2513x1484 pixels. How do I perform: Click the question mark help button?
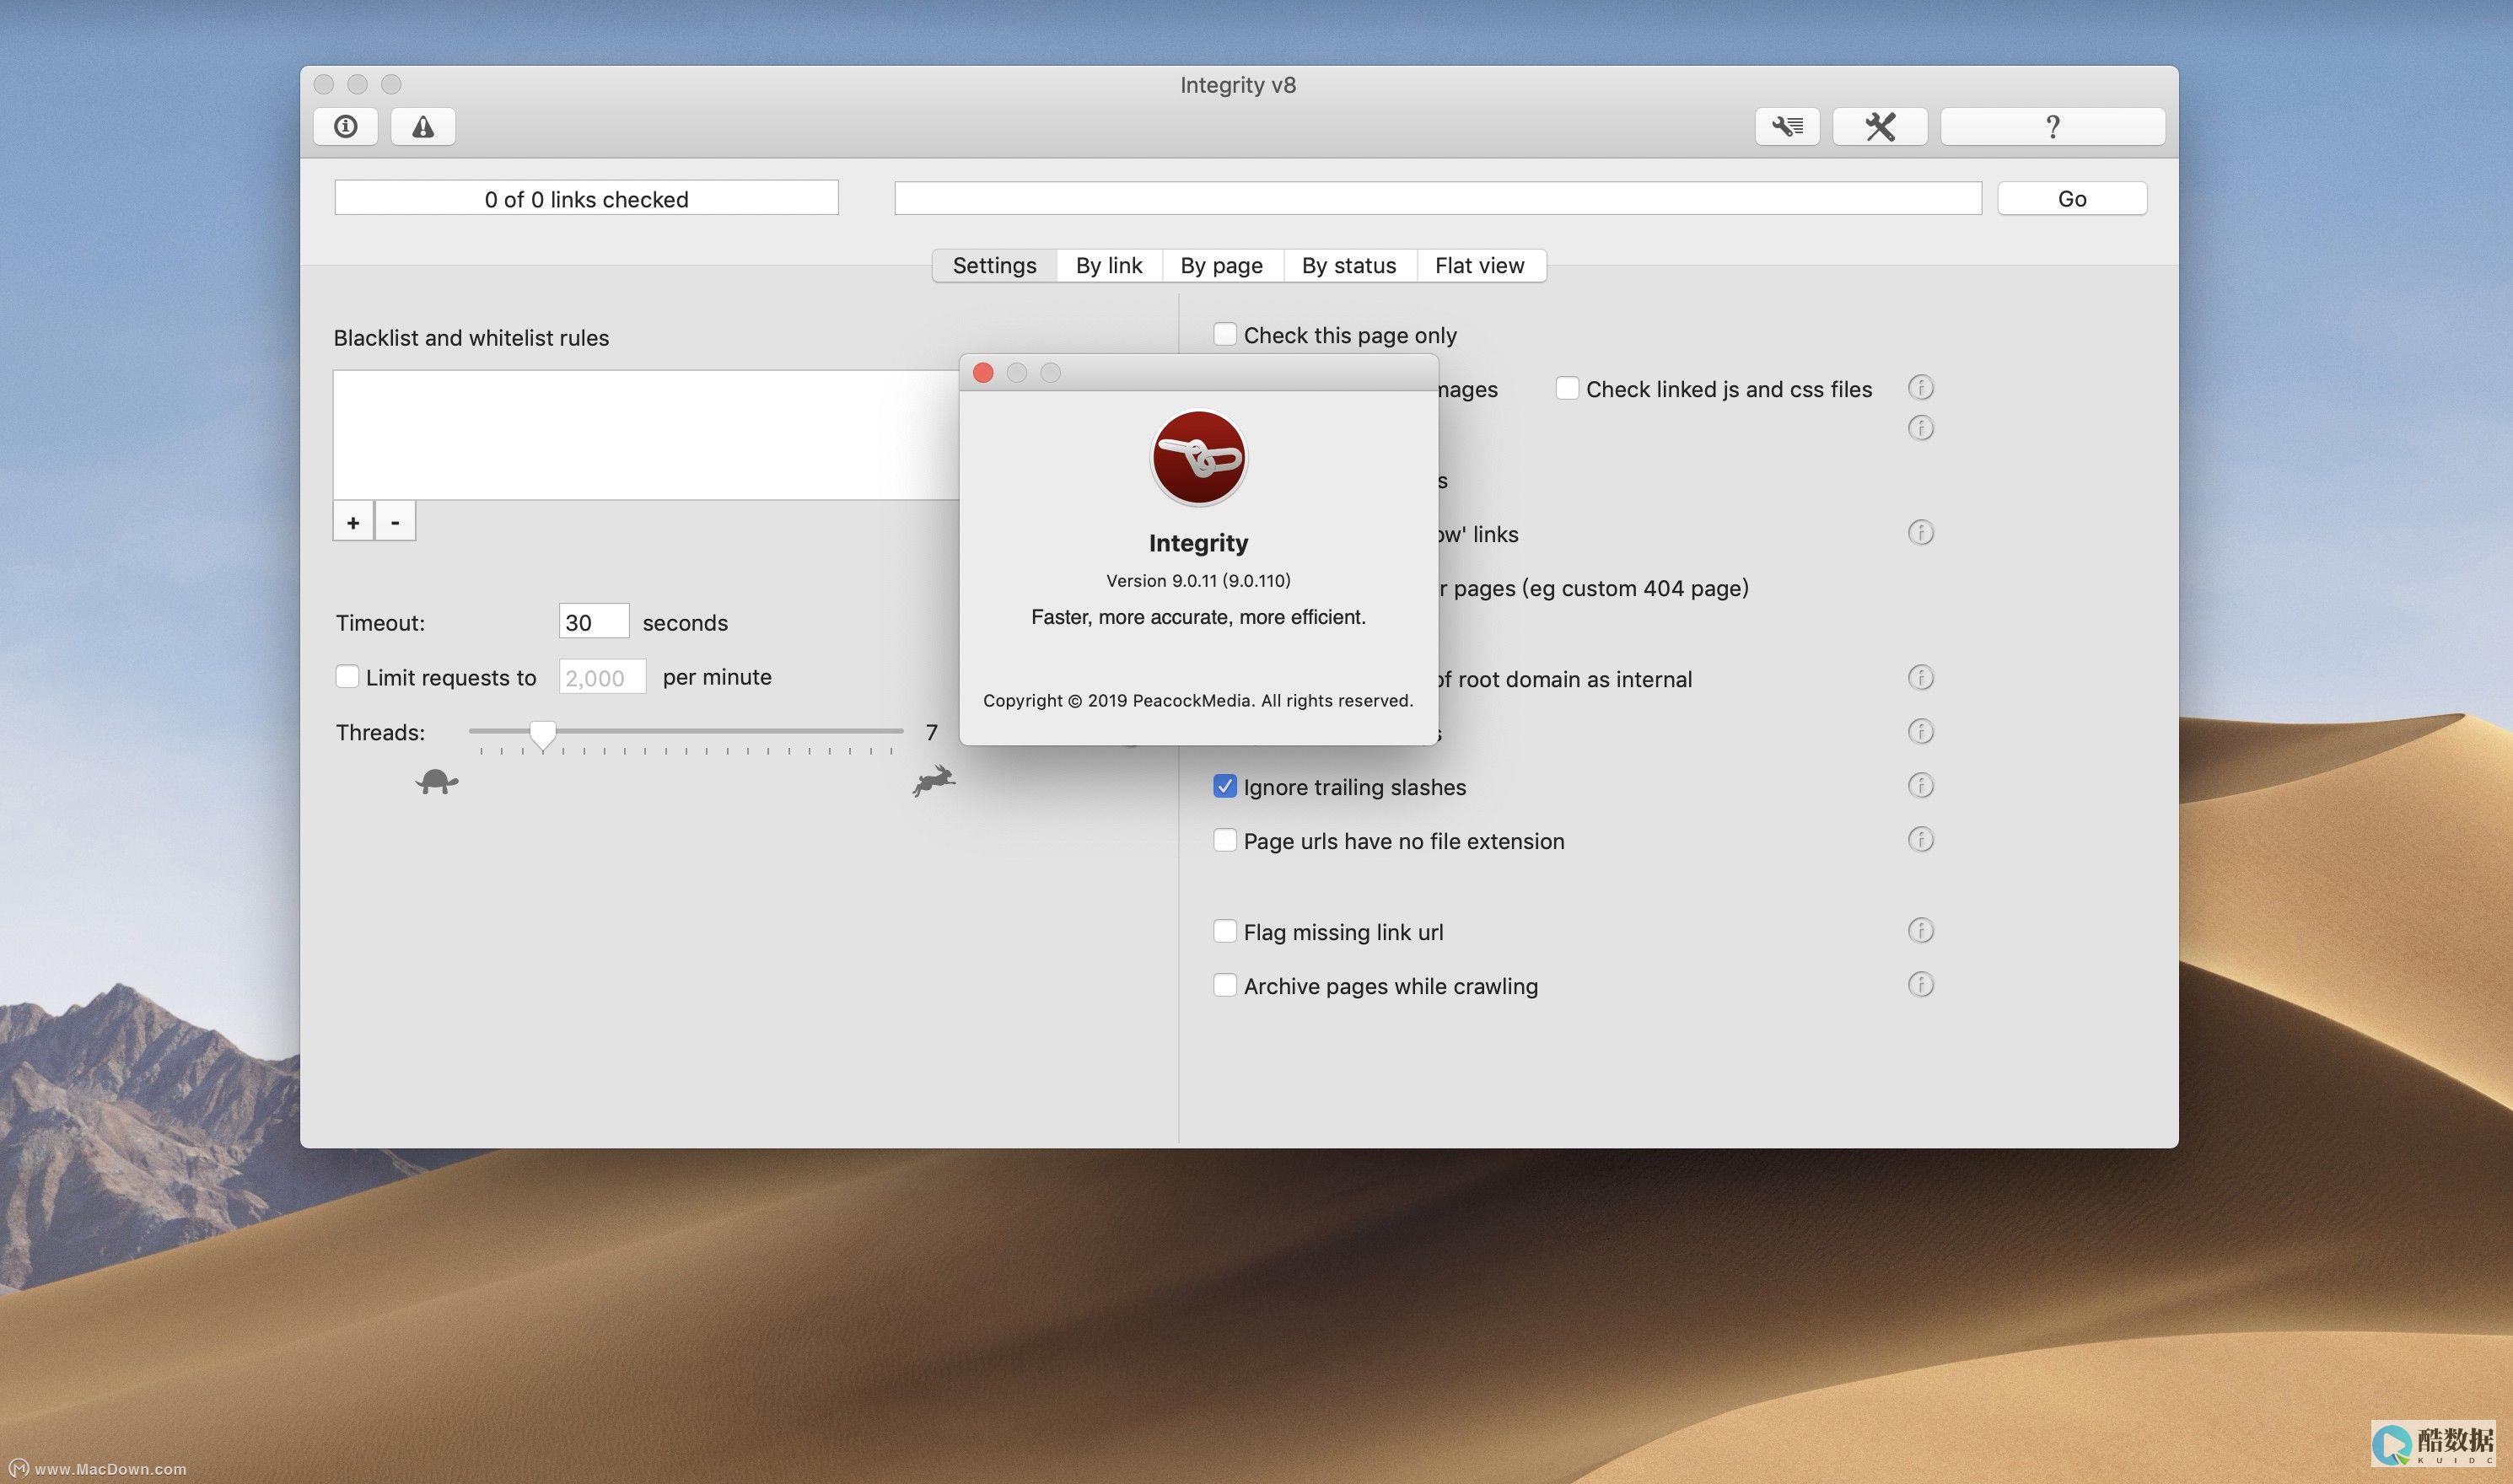point(2052,127)
